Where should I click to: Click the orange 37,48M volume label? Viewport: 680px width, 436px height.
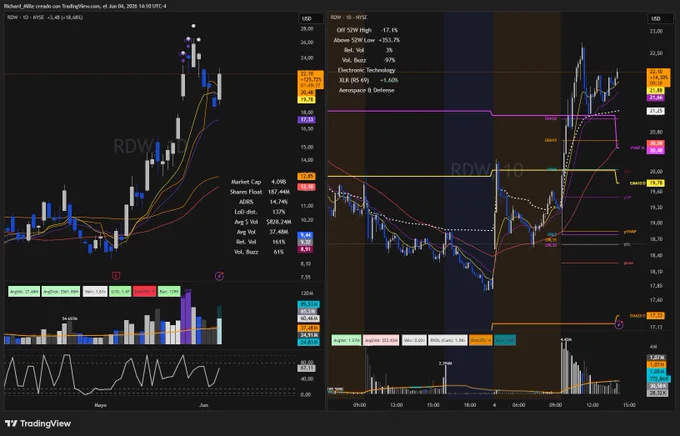(308, 328)
